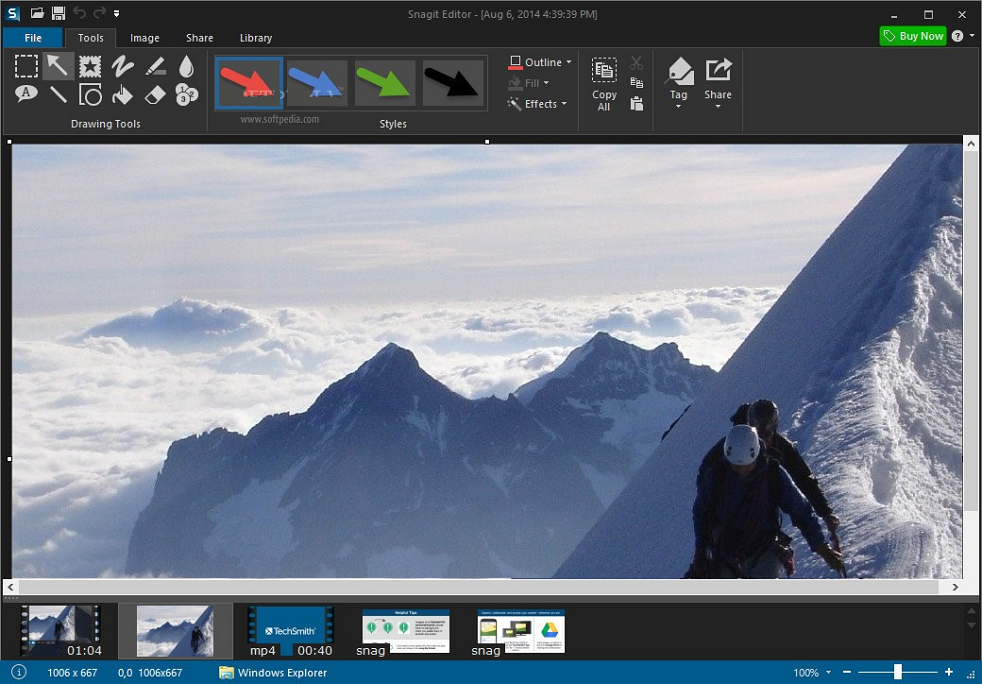Open the Help question mark icon

pyautogui.click(x=958, y=36)
